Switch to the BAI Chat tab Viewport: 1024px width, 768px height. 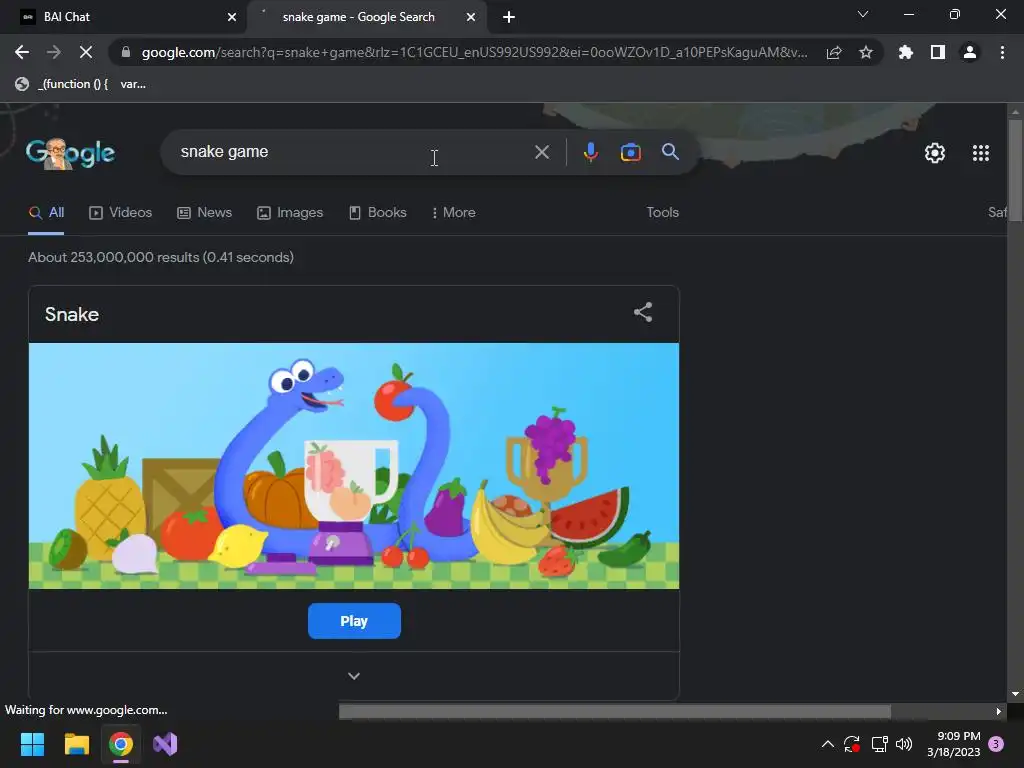[123, 17]
